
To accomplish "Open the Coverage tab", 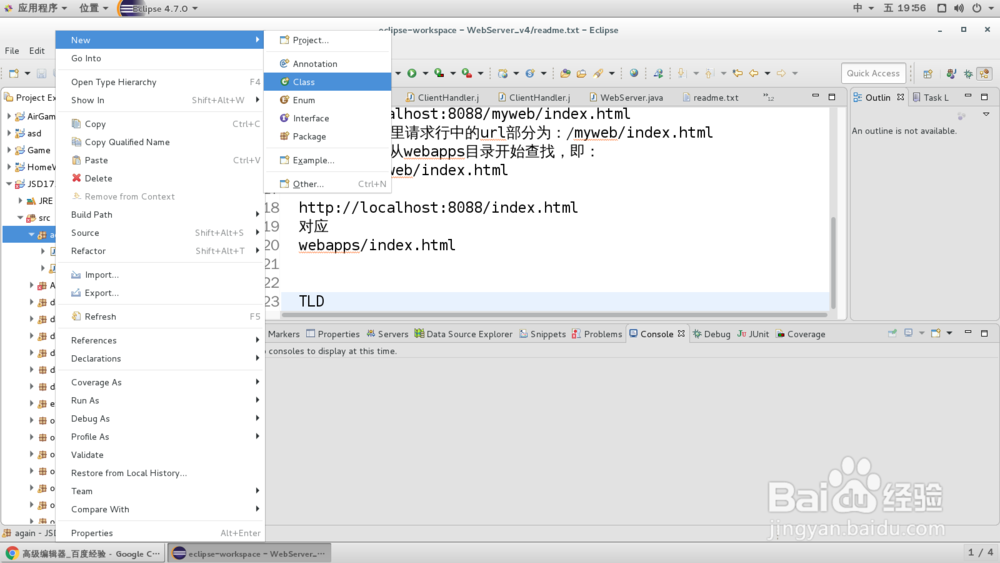I will click(800, 334).
